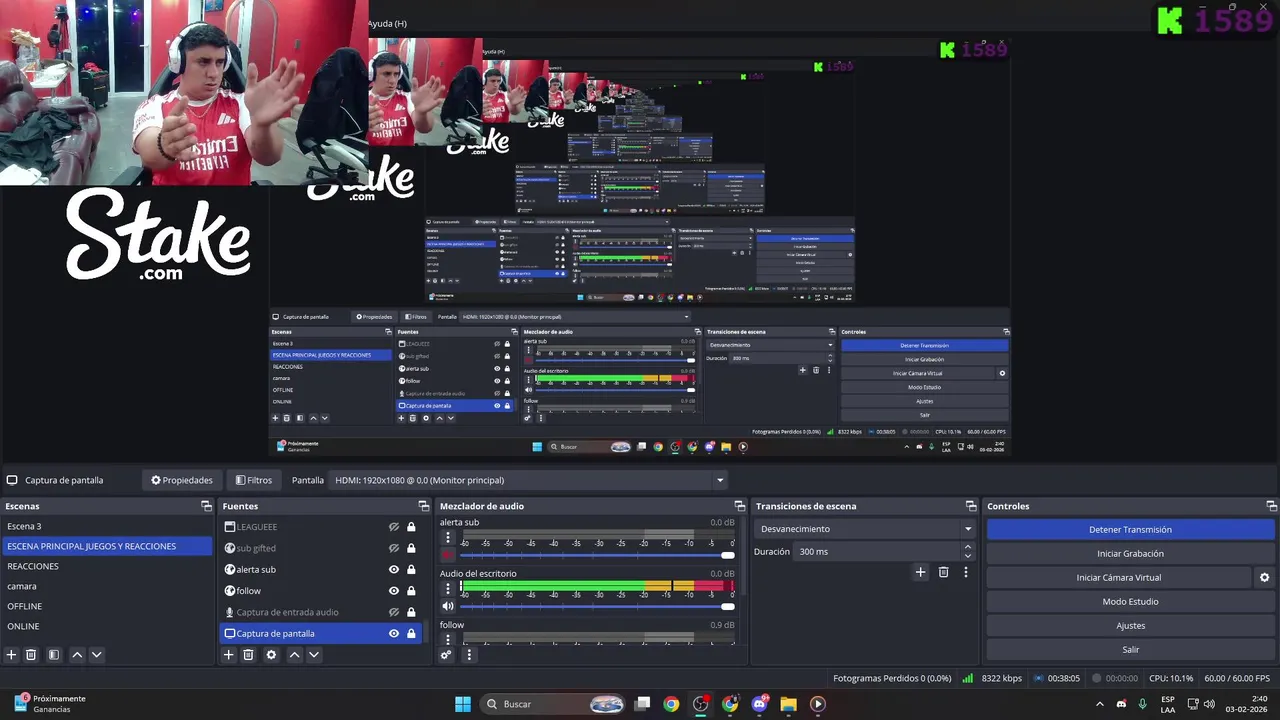Add a new scene with plus icon
The height and width of the screenshot is (720, 1280).
[11, 655]
